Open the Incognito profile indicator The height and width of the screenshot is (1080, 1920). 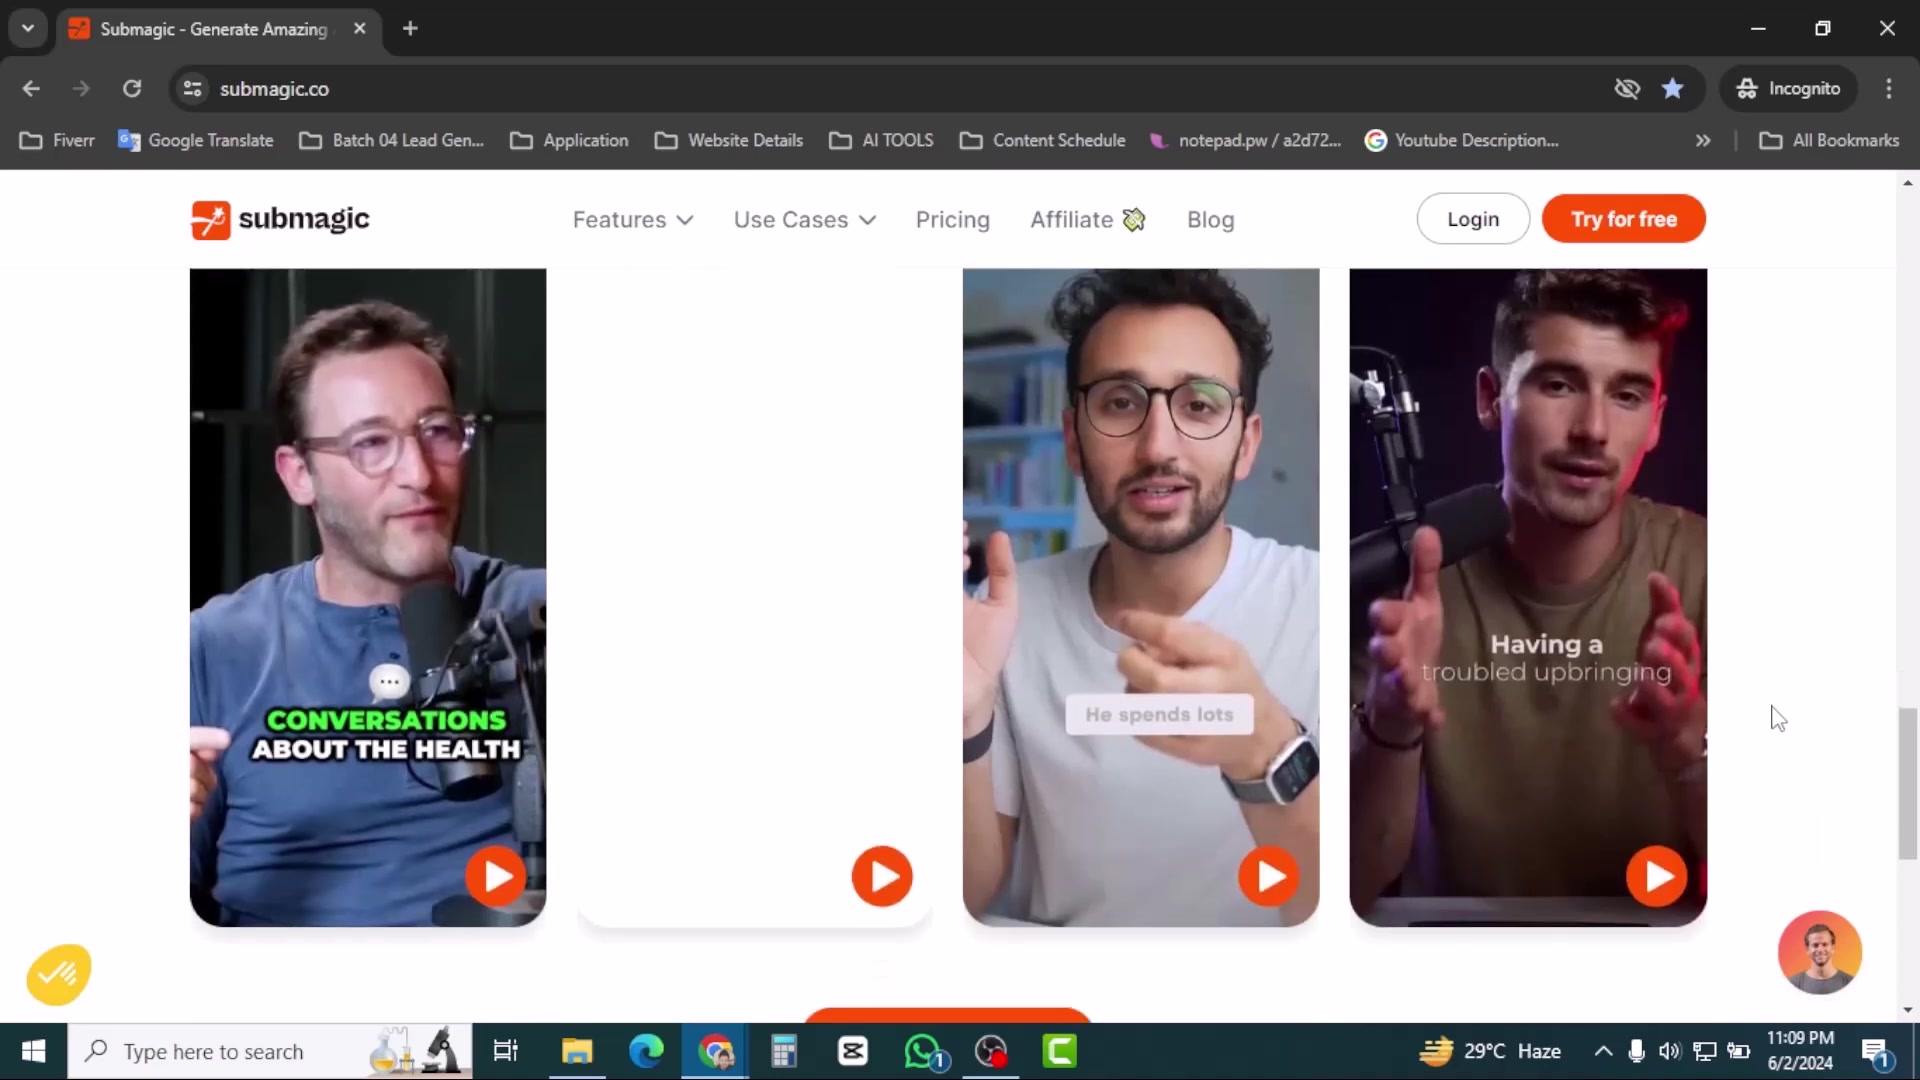point(1789,88)
